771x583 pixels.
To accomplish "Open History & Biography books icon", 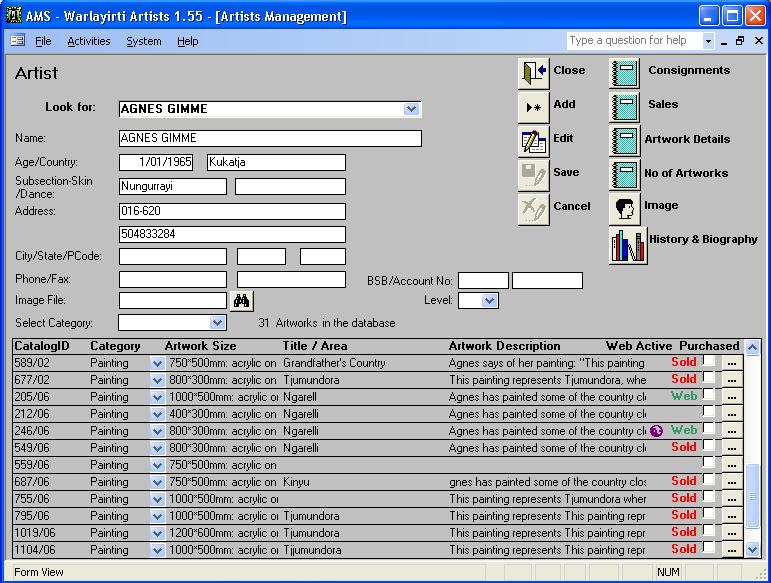I will click(628, 245).
